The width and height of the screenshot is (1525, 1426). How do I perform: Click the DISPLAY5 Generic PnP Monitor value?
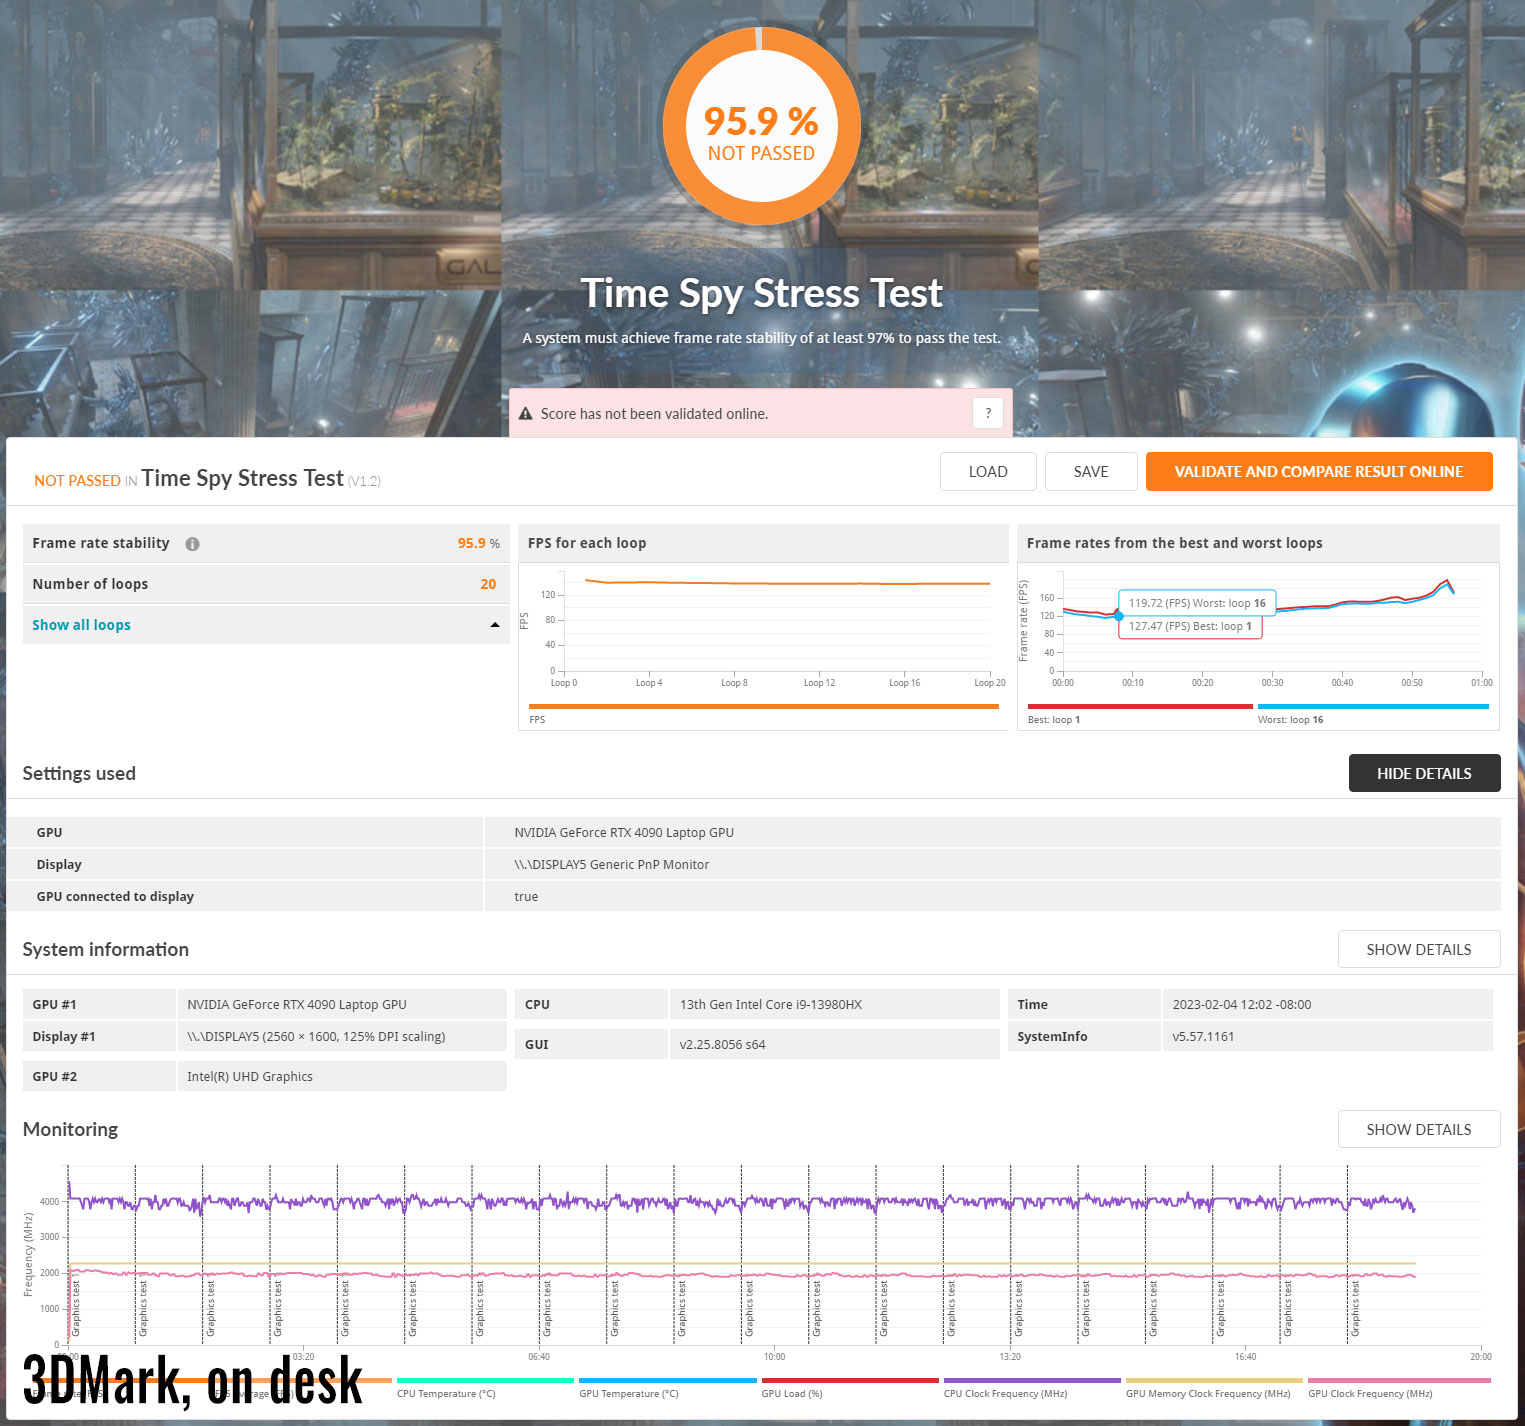(x=612, y=864)
